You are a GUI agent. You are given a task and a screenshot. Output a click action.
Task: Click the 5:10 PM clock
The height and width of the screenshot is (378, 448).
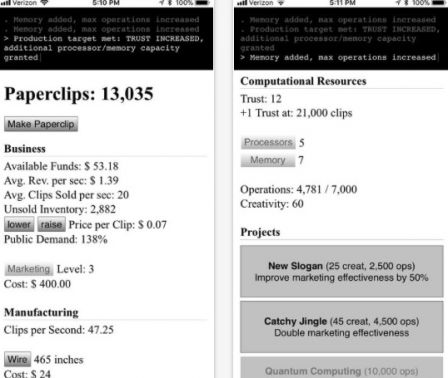(x=106, y=3)
